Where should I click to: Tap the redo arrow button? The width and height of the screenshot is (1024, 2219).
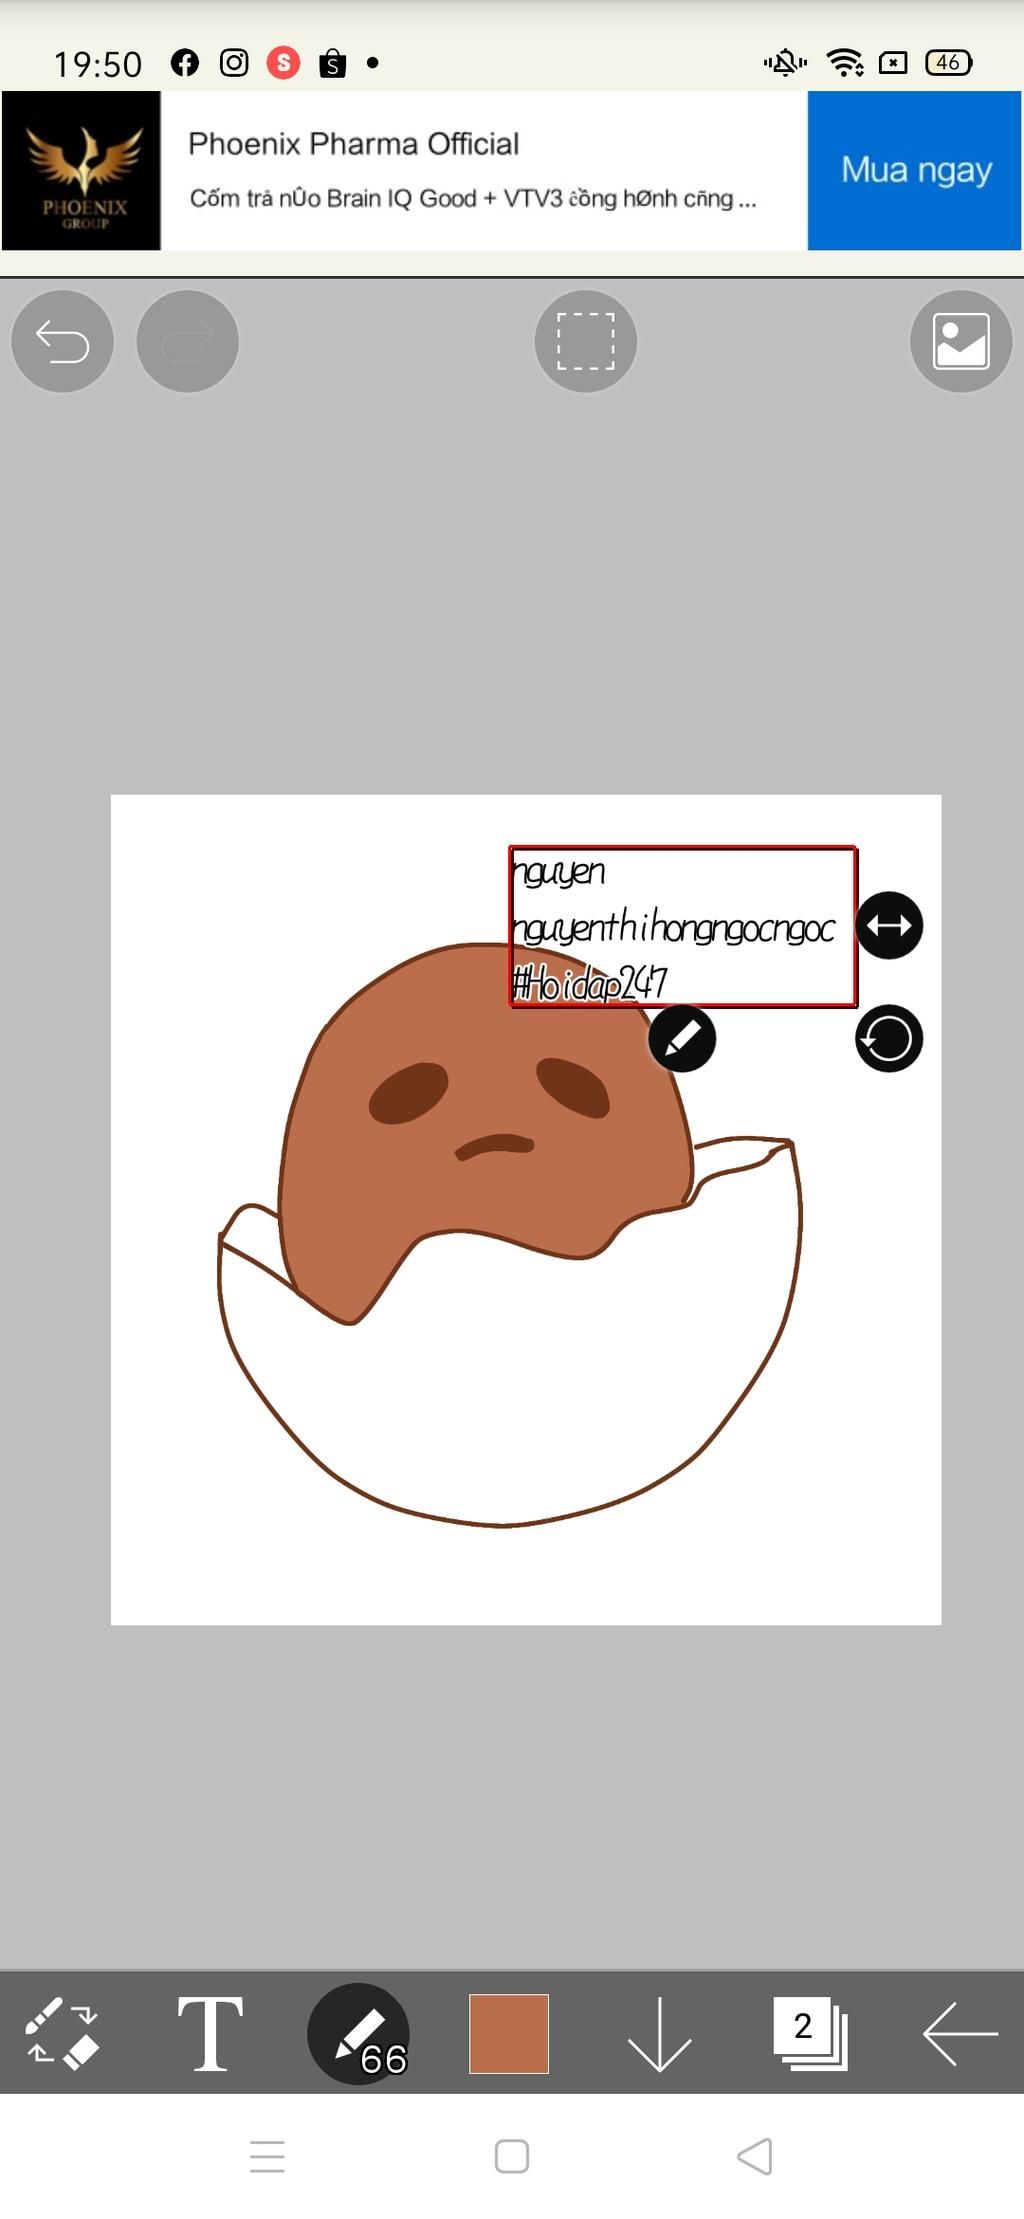tap(187, 341)
